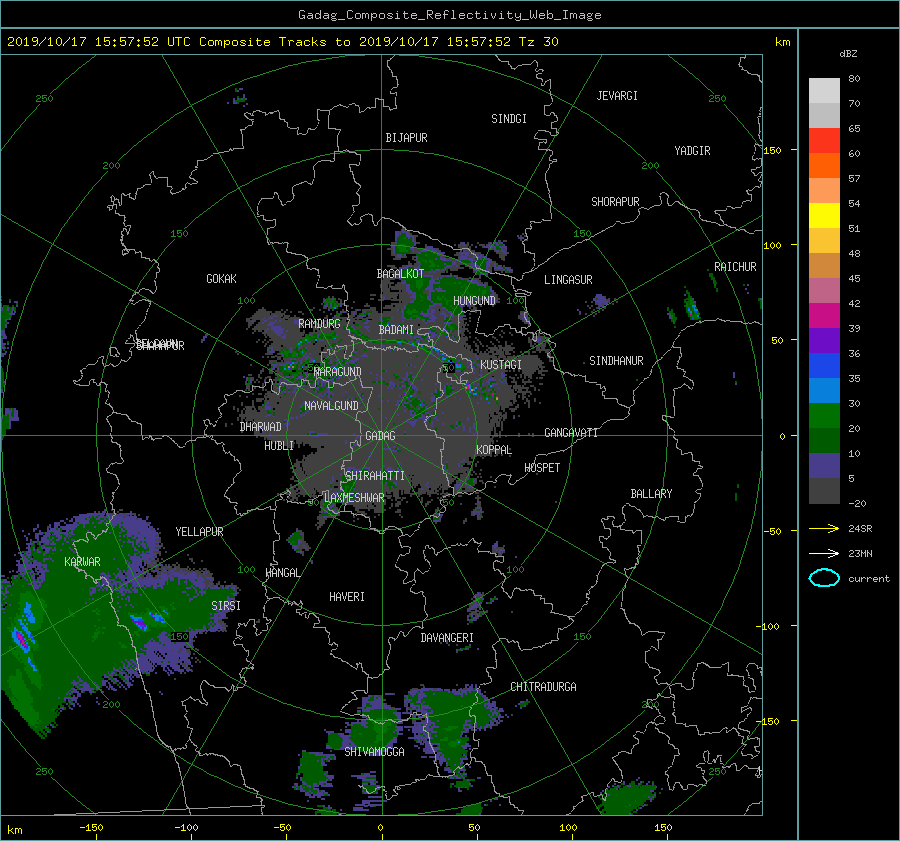900x841 pixels.
Task: Click the SHIVAMOGGA city label
Action: click(x=374, y=752)
